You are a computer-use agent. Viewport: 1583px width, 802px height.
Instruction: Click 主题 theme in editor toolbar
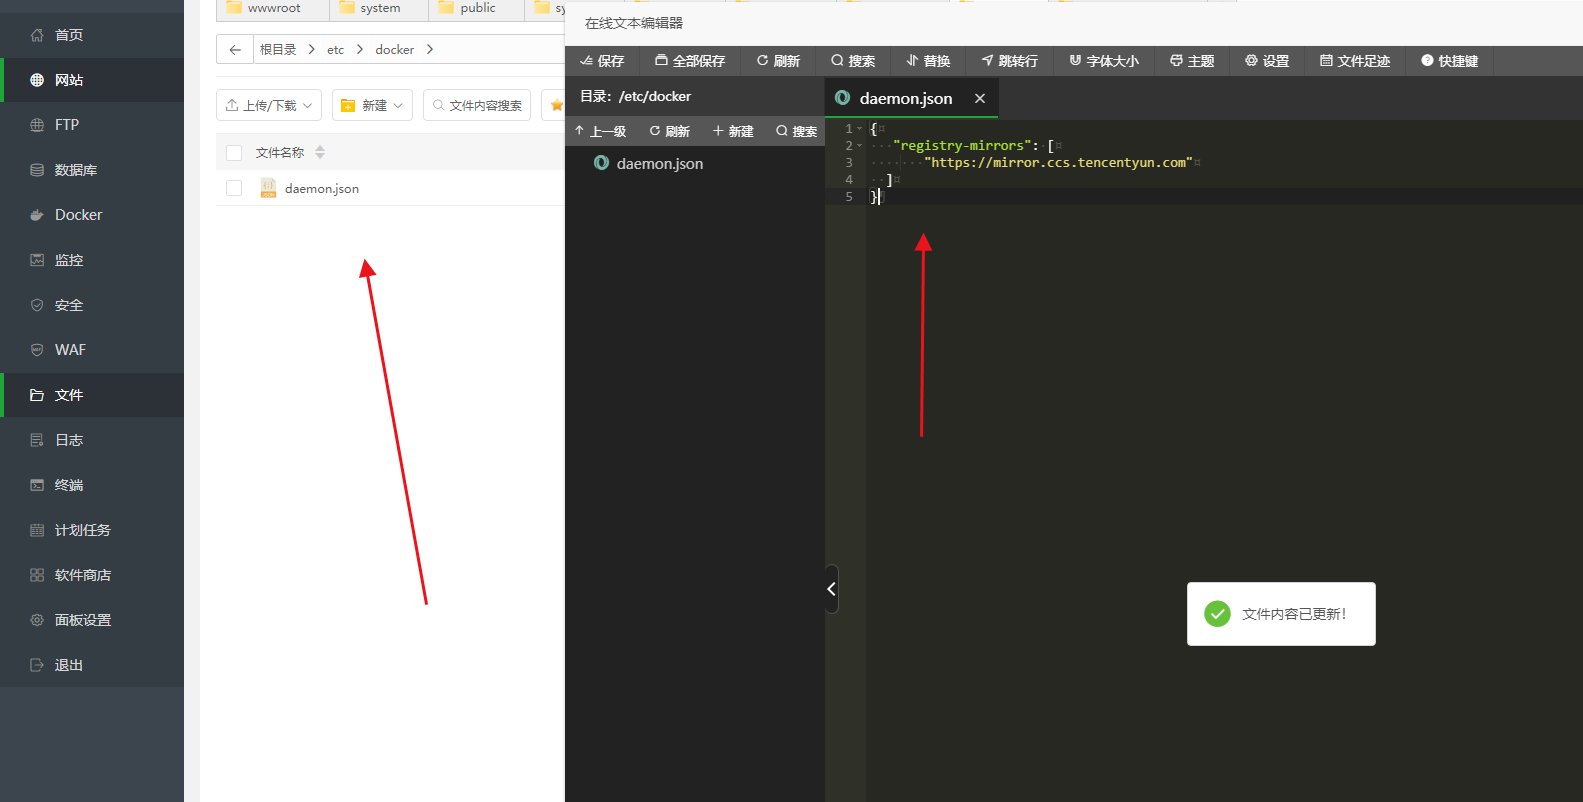click(x=1192, y=61)
